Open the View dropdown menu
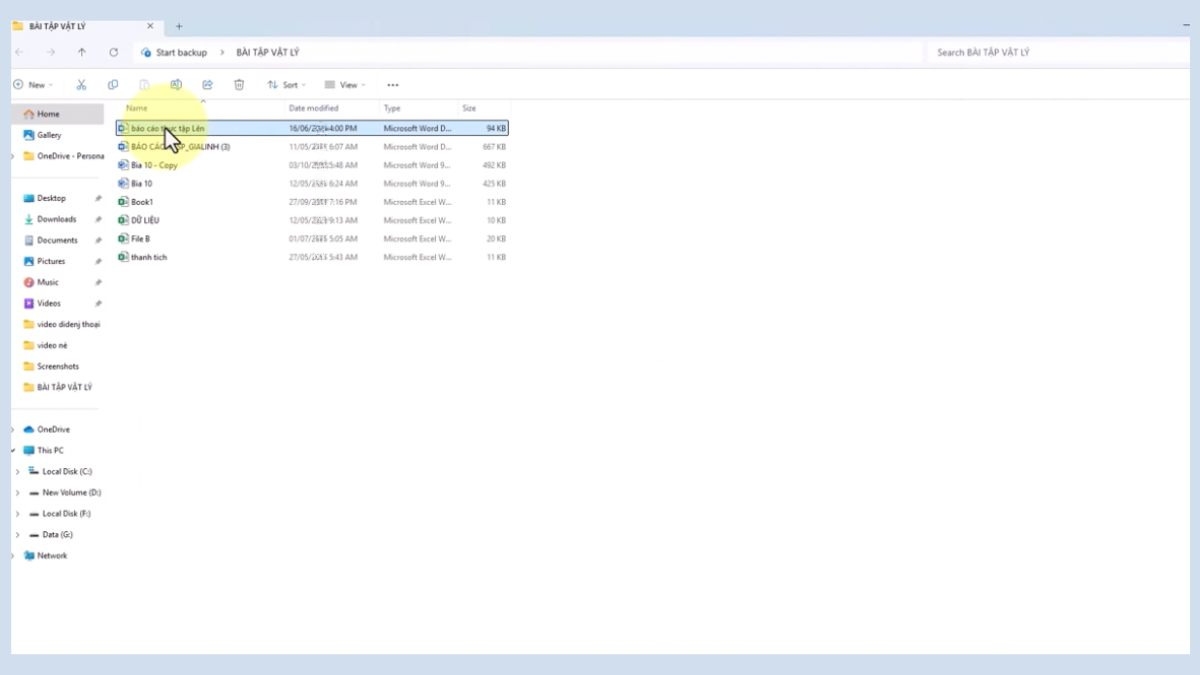The width and height of the screenshot is (1200, 675). click(345, 85)
